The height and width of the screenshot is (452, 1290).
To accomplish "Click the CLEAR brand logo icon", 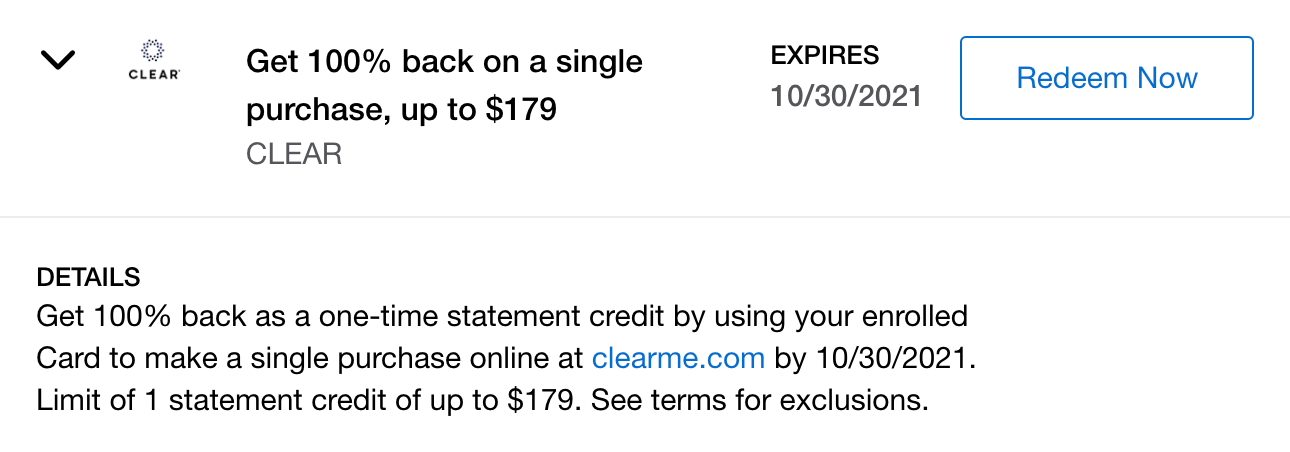I will [x=155, y=60].
